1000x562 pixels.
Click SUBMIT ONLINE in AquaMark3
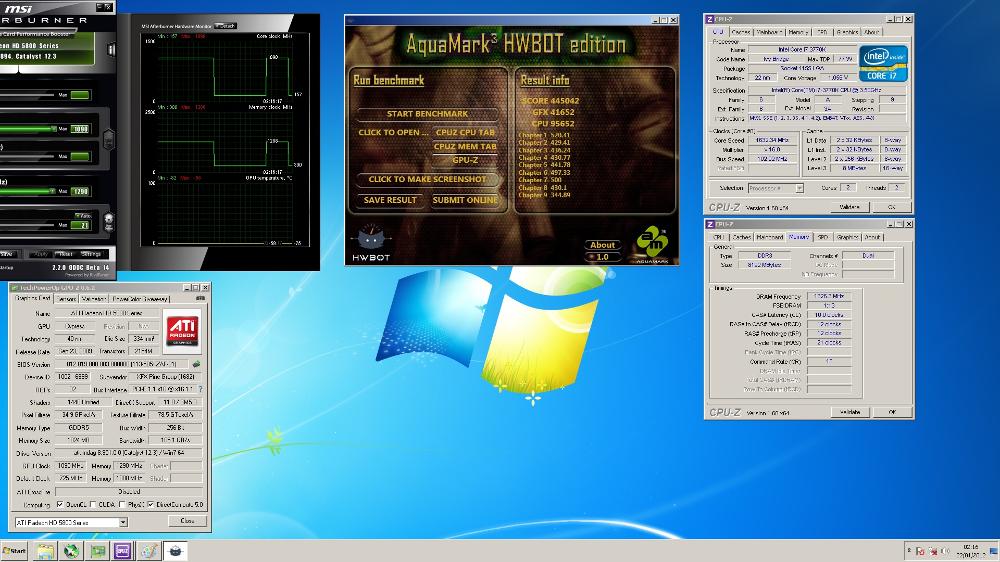pyautogui.click(x=465, y=200)
